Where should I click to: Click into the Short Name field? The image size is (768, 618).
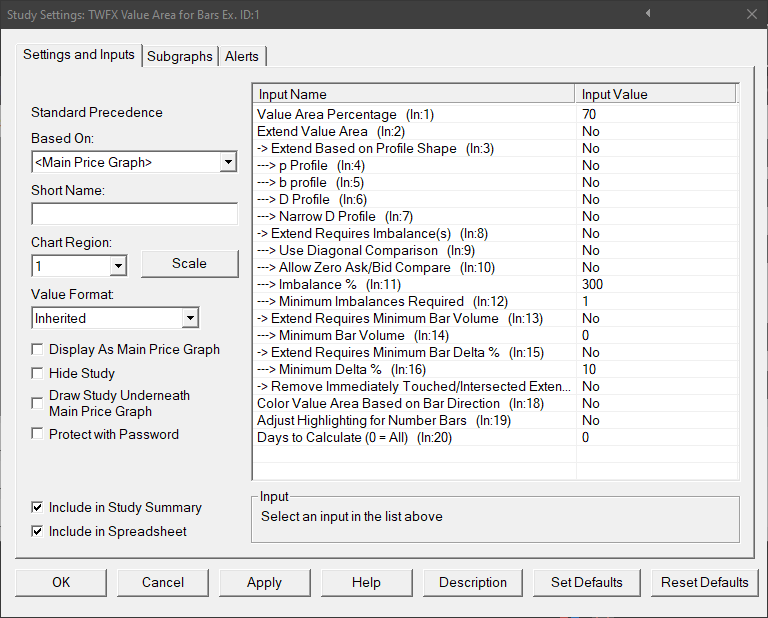point(134,214)
